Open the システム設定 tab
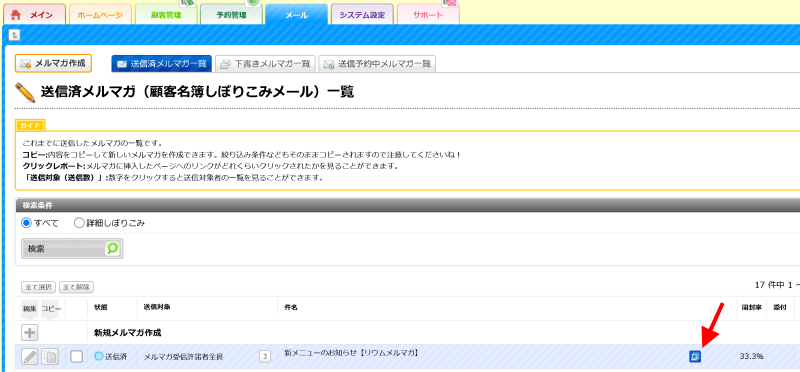This screenshot has width=800, height=372. 362,15
